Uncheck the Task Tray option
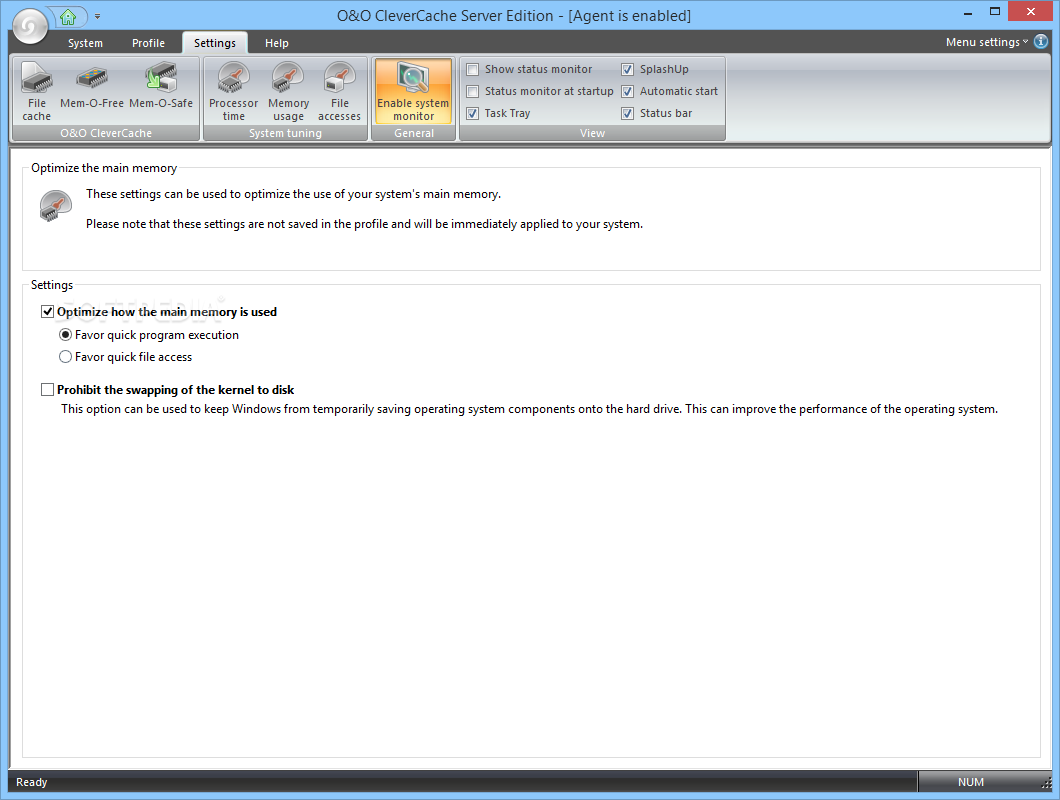This screenshot has height=800, width=1060. click(473, 113)
